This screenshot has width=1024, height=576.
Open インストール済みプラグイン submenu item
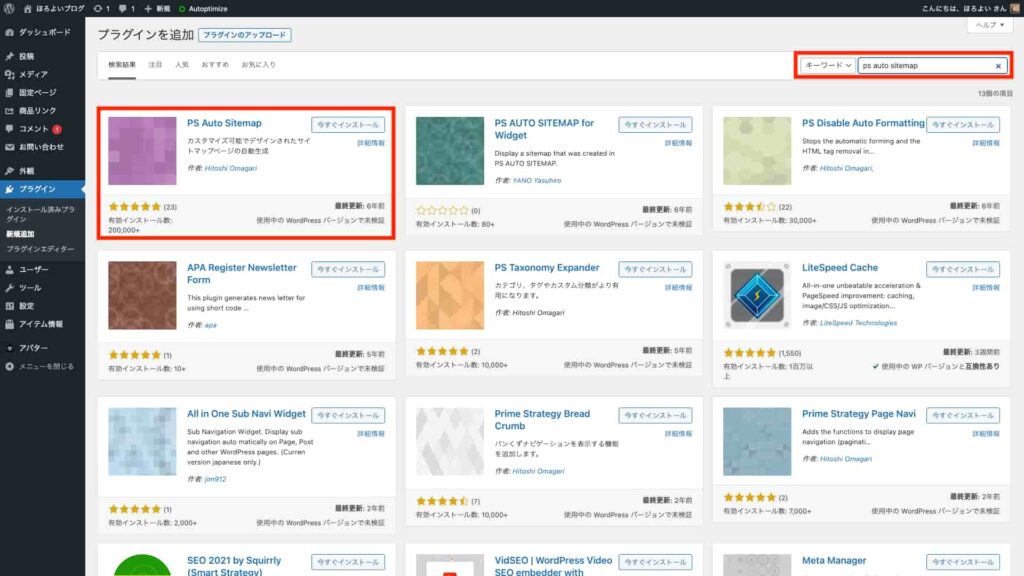click(40, 214)
